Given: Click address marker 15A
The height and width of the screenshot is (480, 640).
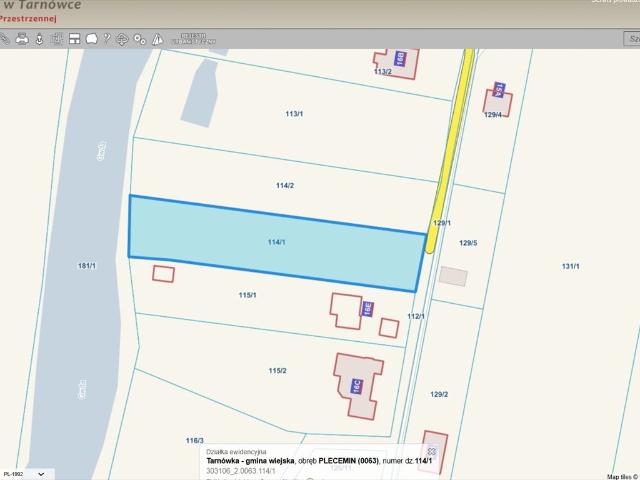Looking at the screenshot, I should click(499, 90).
